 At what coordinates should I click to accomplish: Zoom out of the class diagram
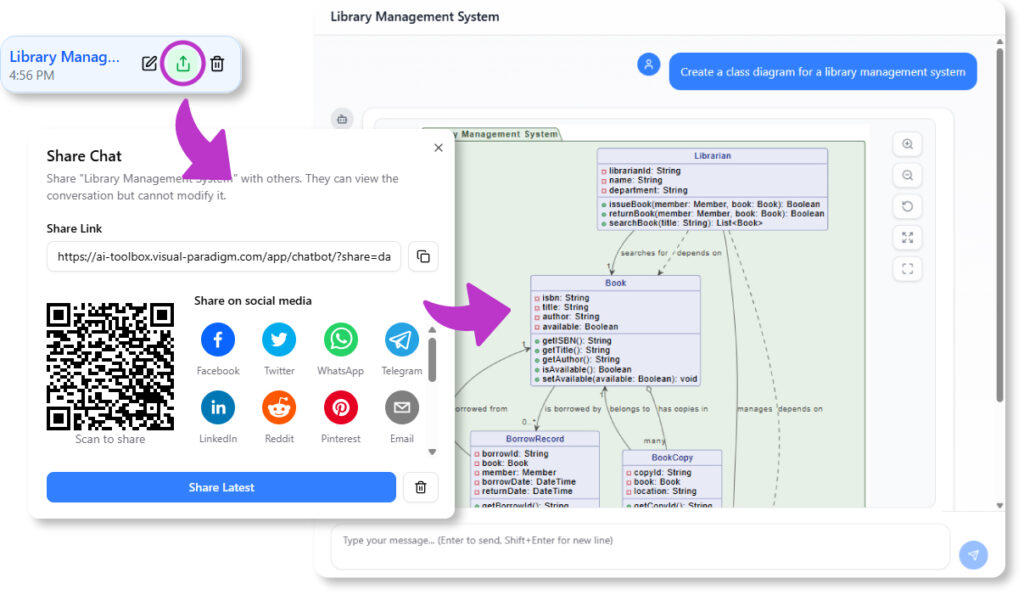[907, 174]
